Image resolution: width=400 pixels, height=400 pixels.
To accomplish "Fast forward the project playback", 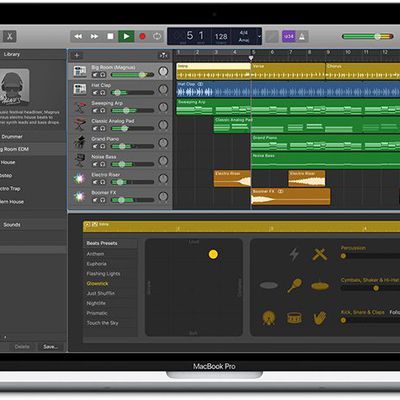I will (x=94, y=36).
